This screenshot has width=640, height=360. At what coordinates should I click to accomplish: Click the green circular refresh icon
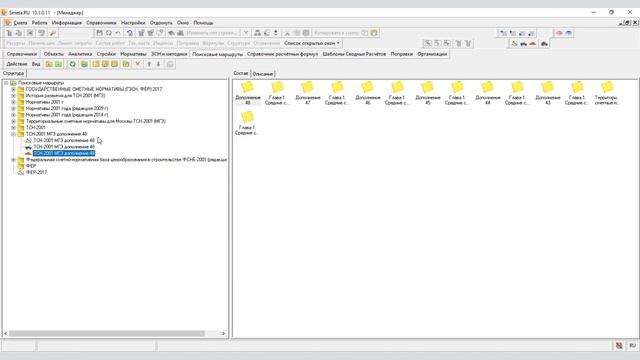tap(73, 64)
